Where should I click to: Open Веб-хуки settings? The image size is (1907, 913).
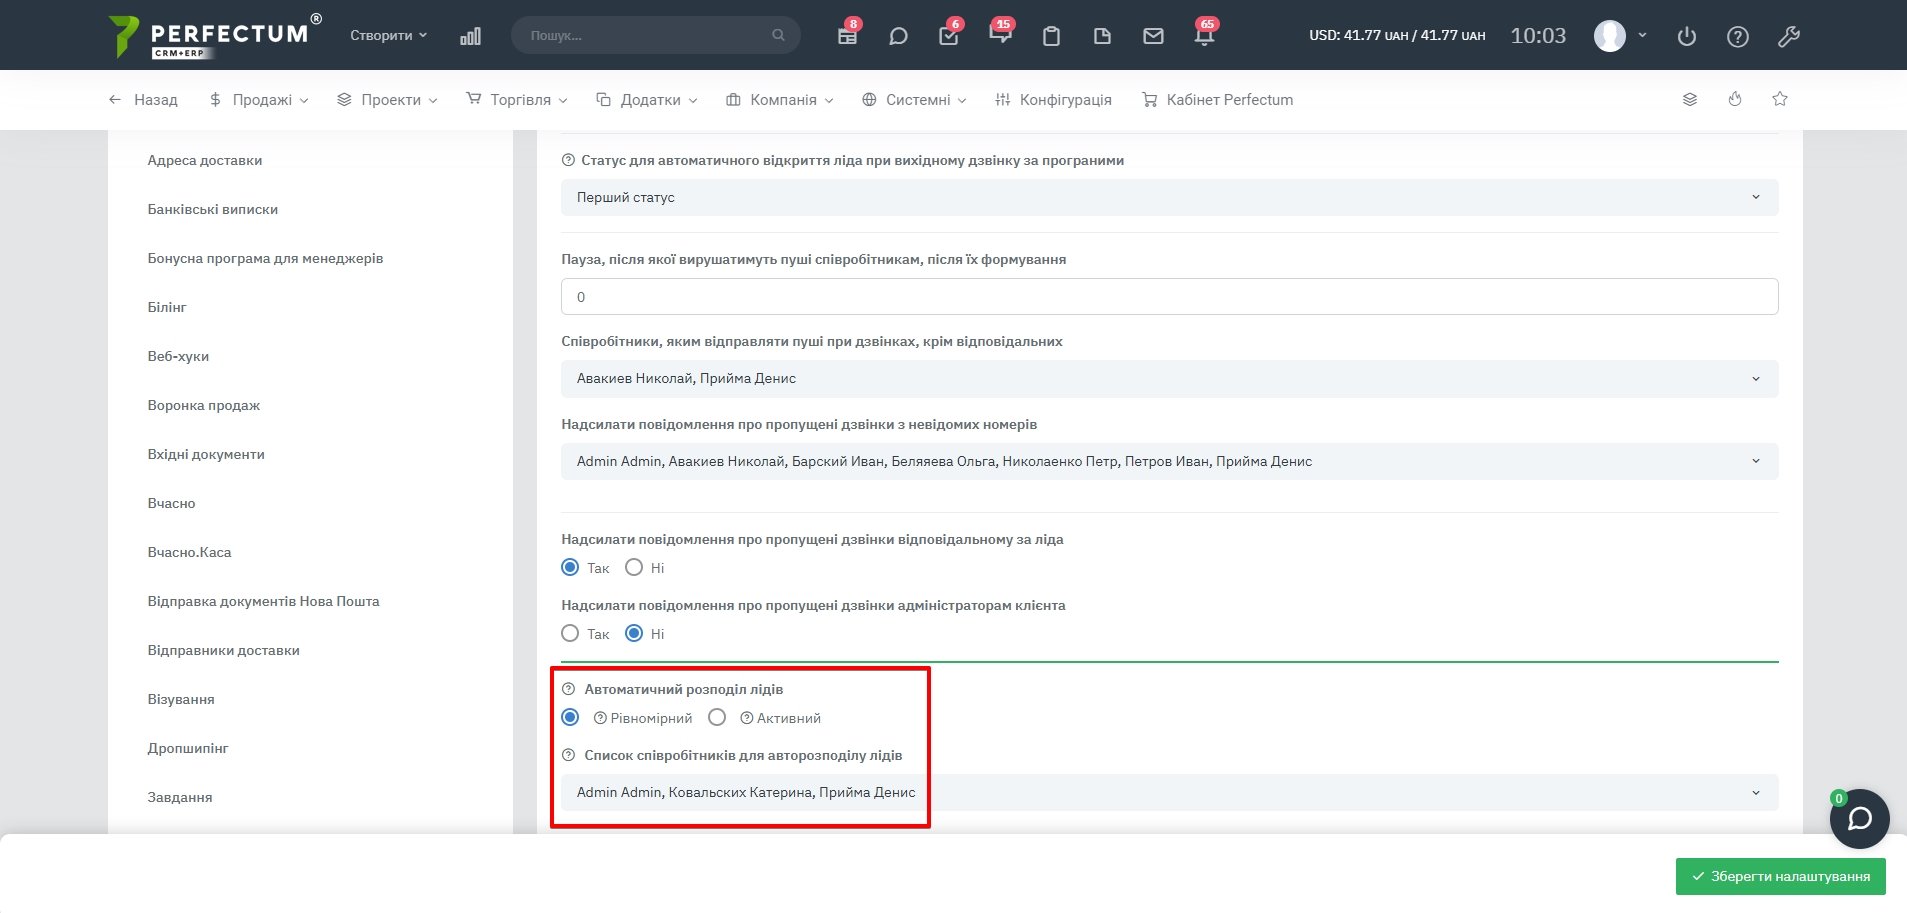[x=178, y=356]
